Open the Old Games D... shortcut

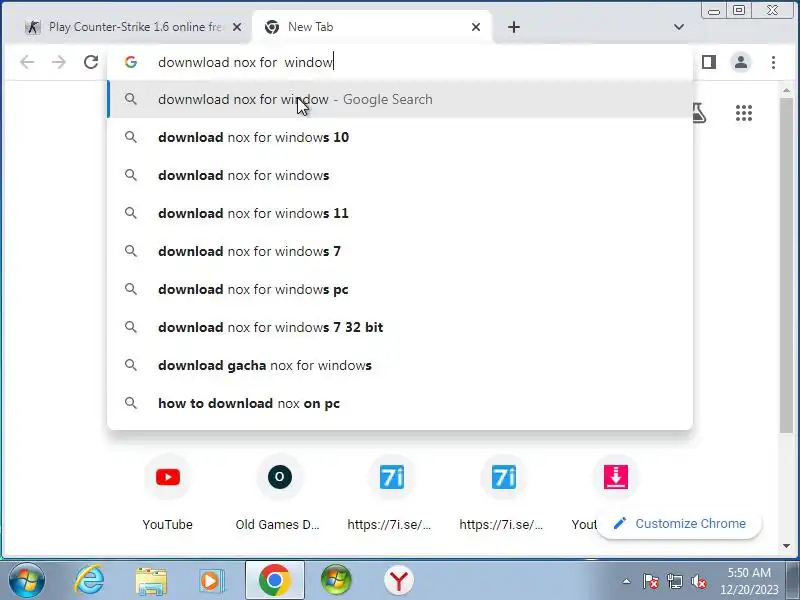[x=280, y=493]
